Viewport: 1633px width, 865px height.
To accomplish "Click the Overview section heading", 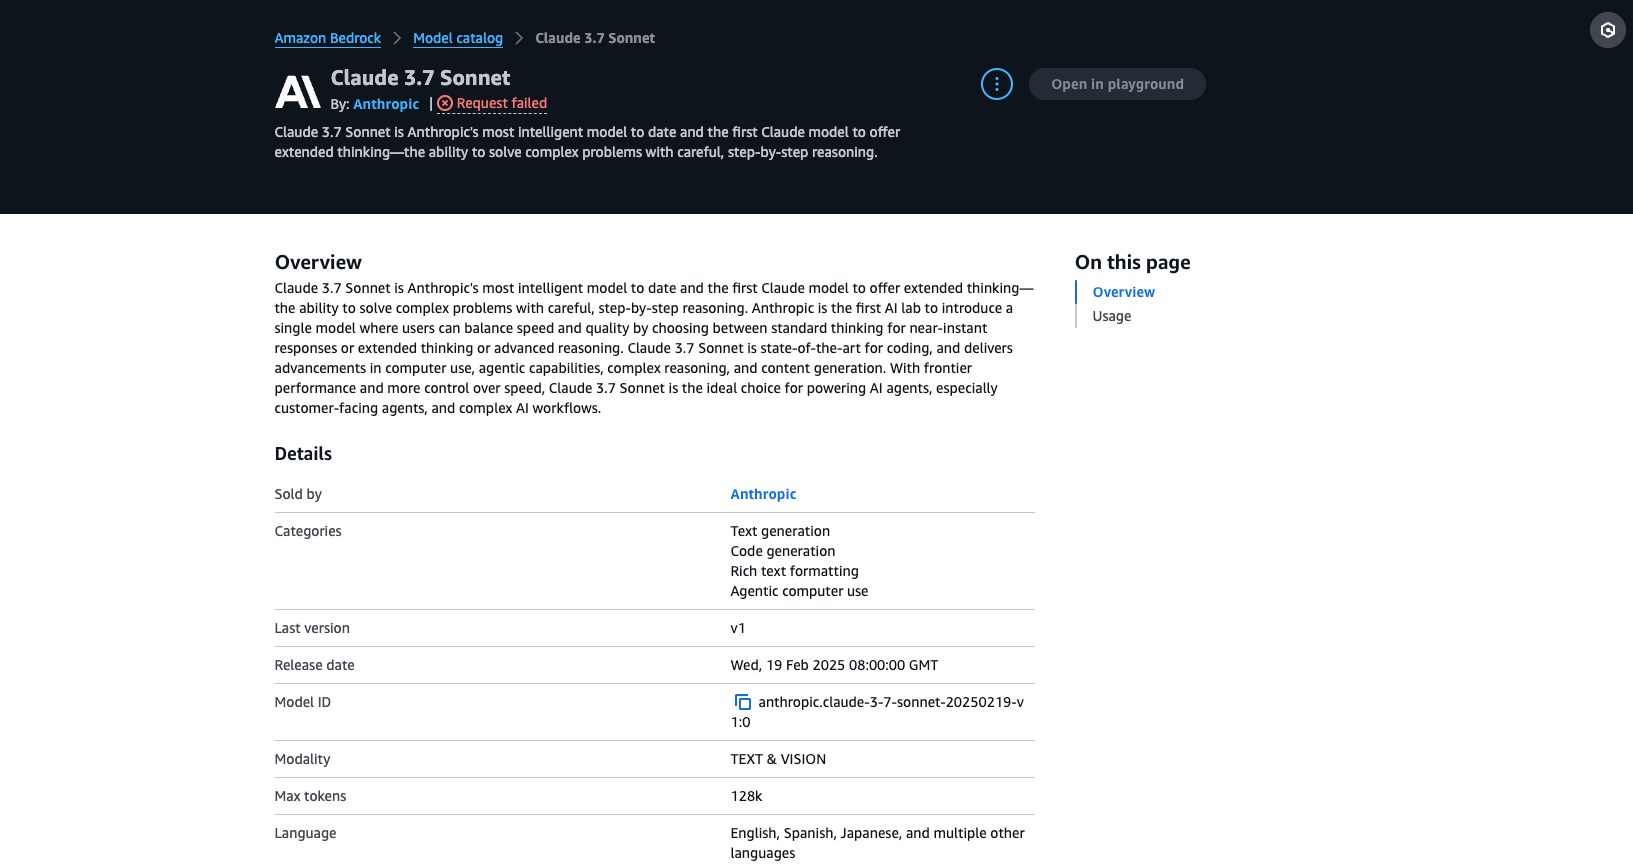I will (x=318, y=262).
